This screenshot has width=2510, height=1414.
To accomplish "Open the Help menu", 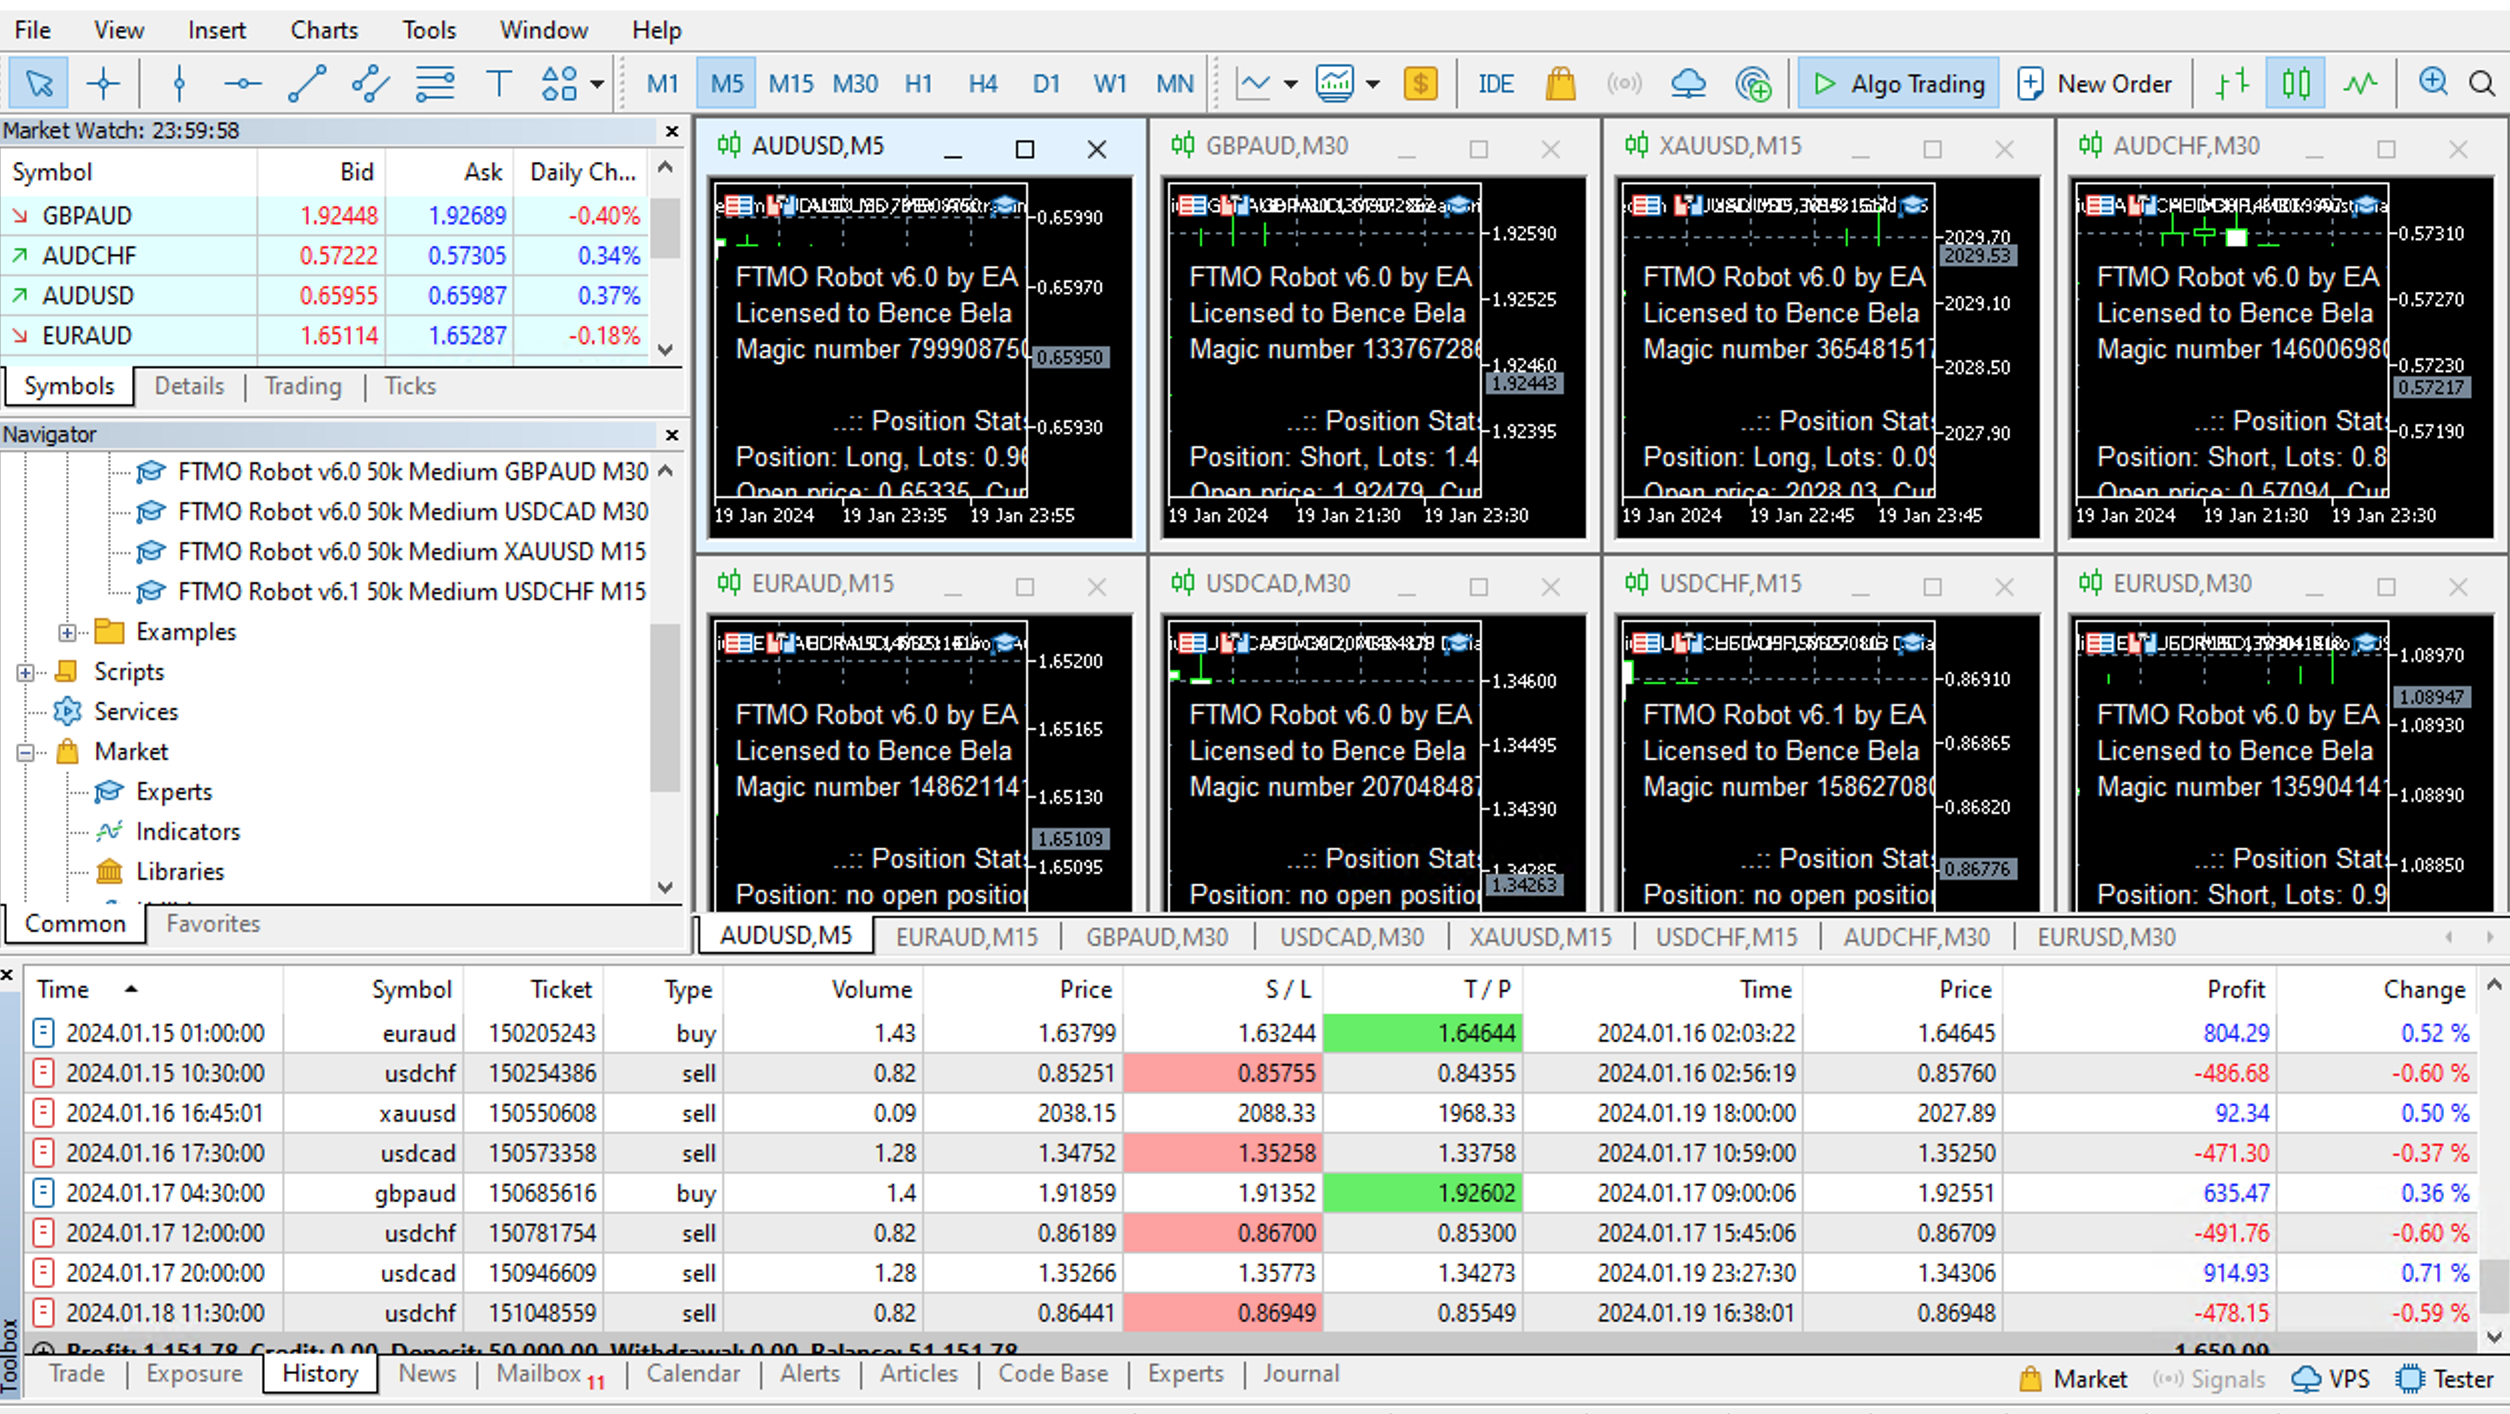I will coord(656,30).
